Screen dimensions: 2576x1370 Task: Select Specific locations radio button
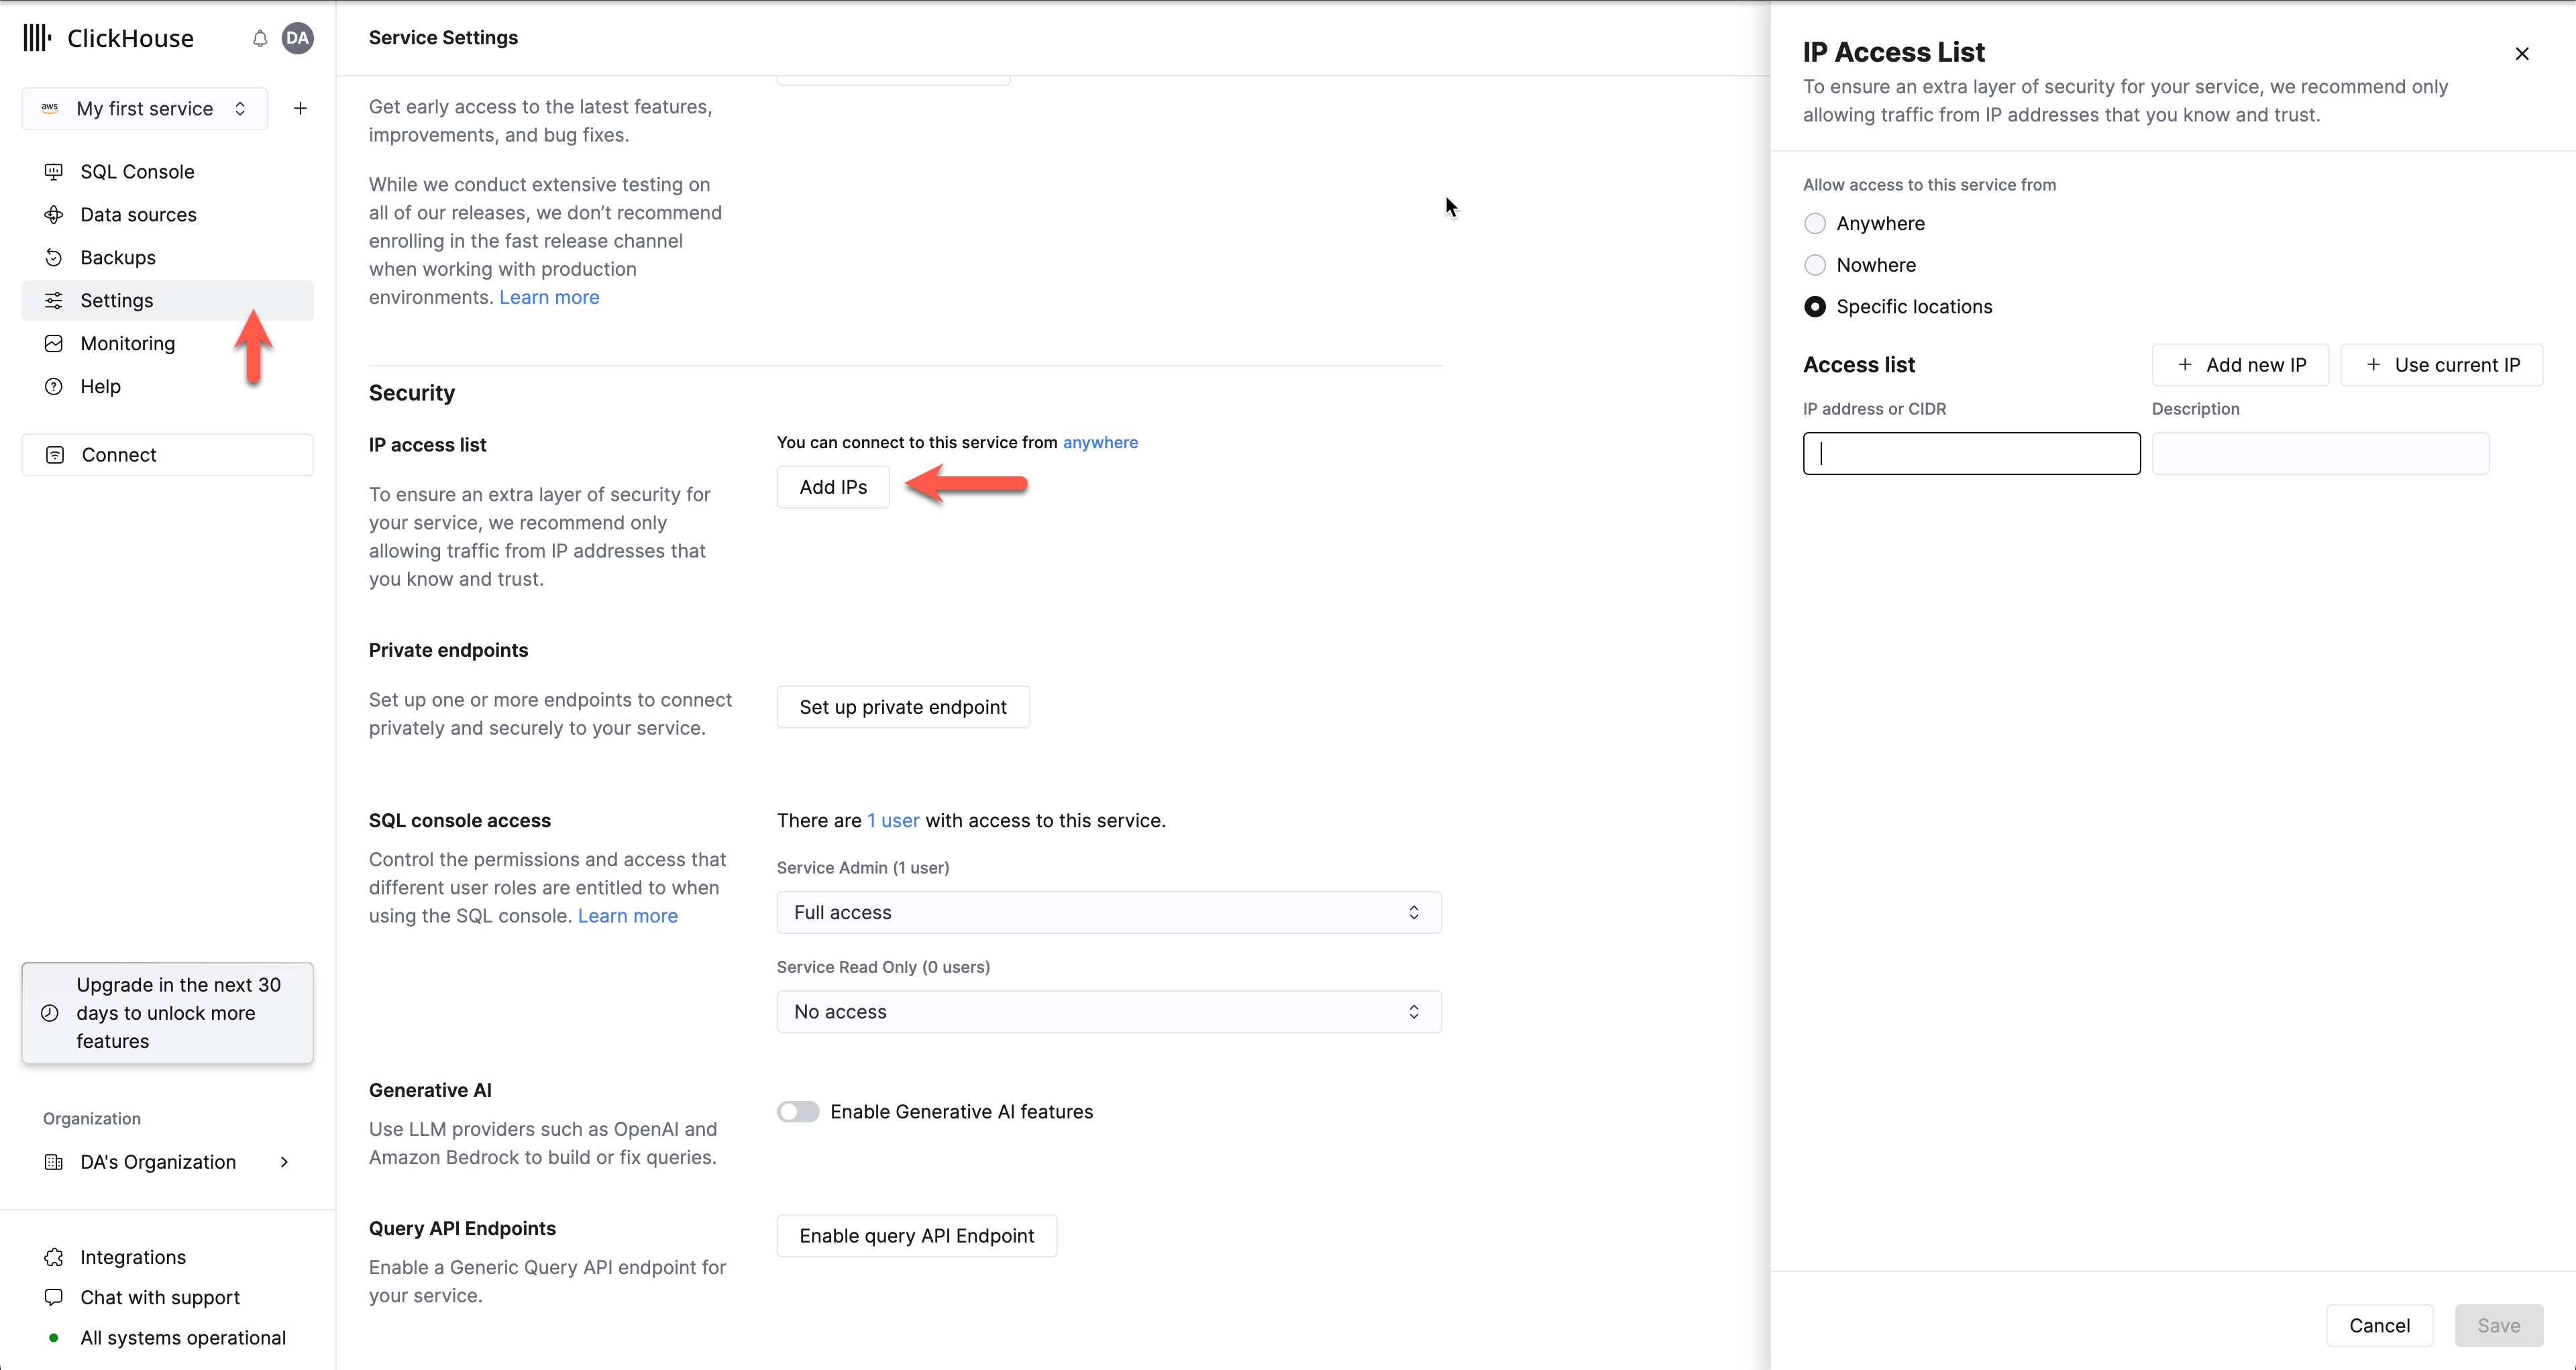[x=1815, y=307]
